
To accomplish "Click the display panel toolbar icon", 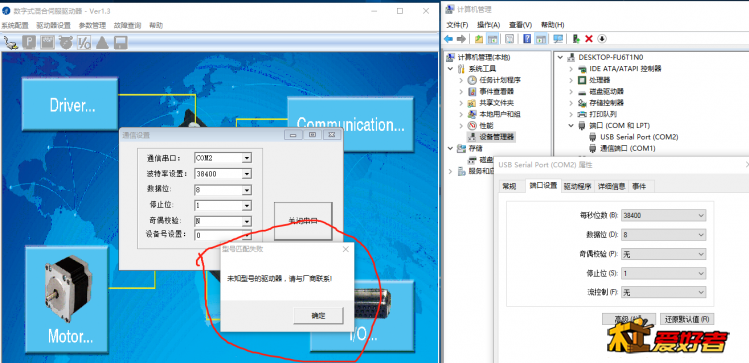I will [x=47, y=43].
